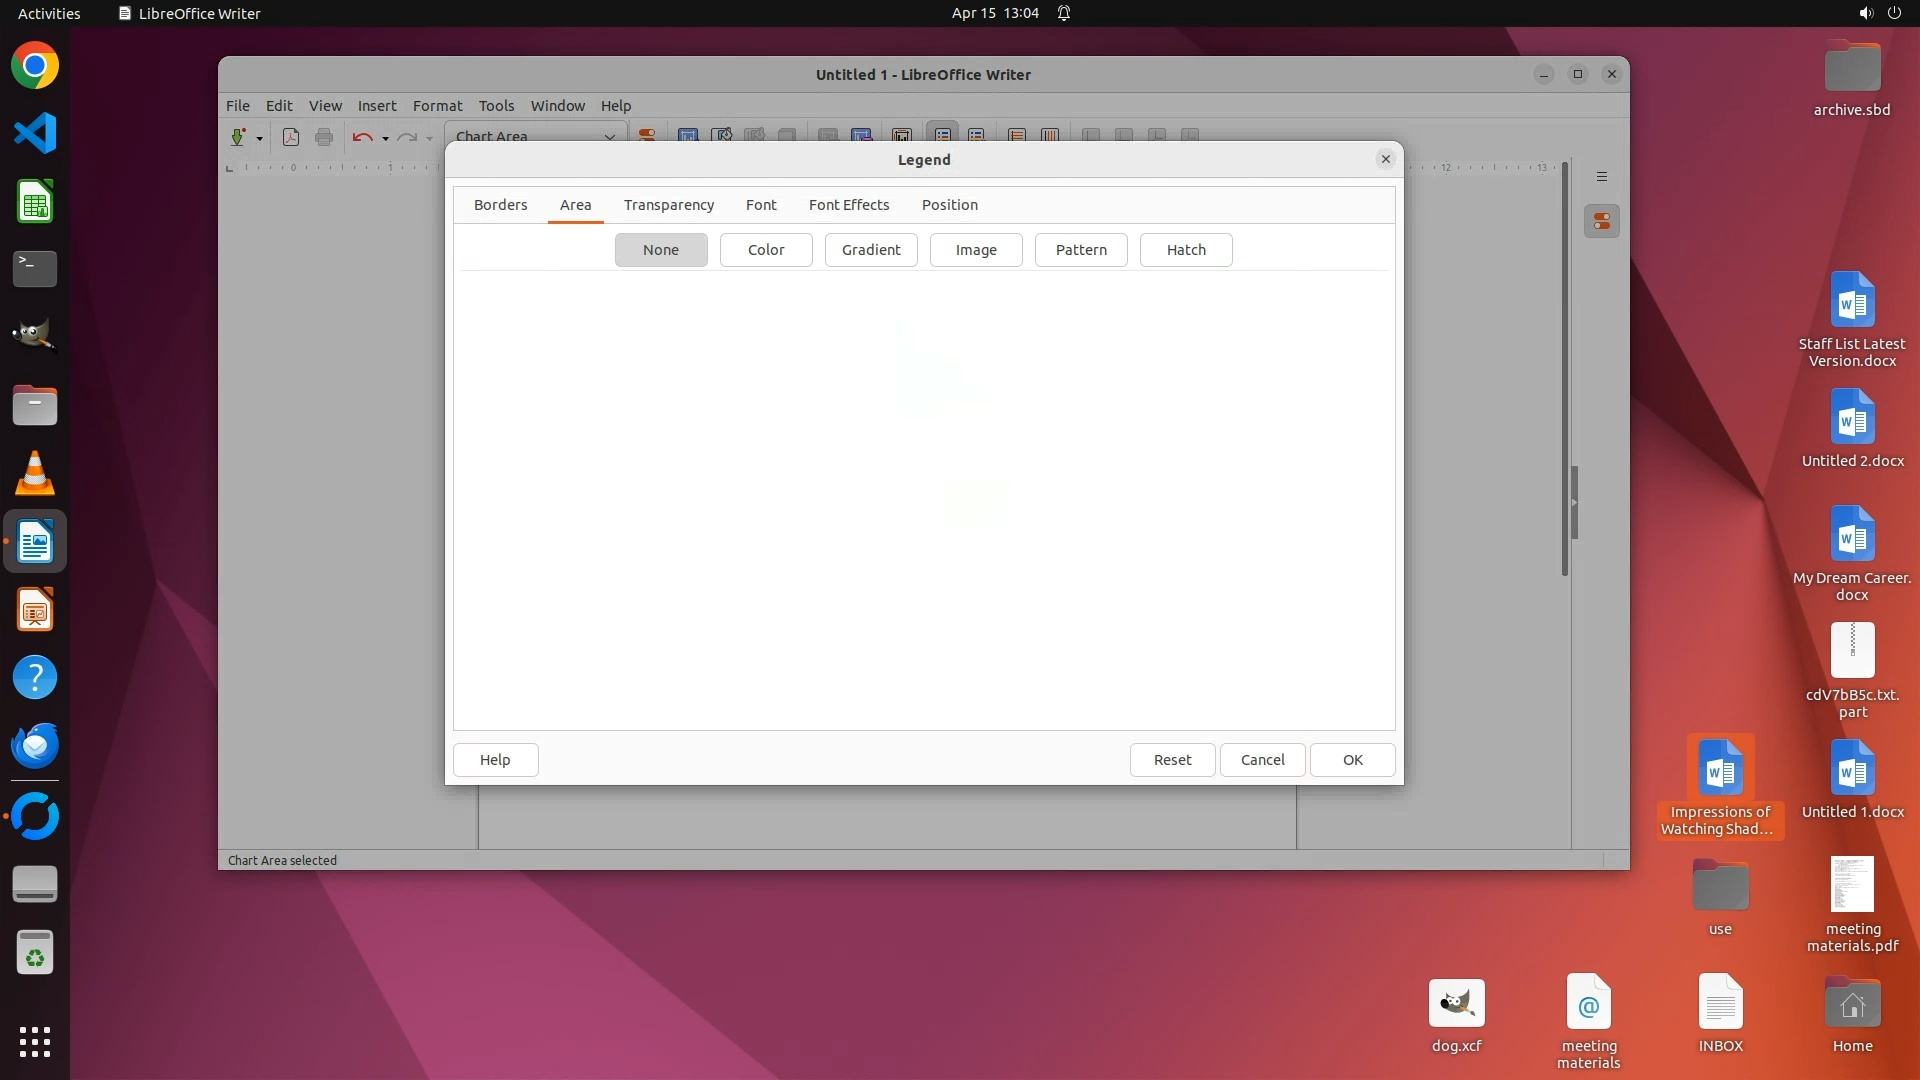
Task: Open the sidebar settings hamburger icon
Action: 1602,177
